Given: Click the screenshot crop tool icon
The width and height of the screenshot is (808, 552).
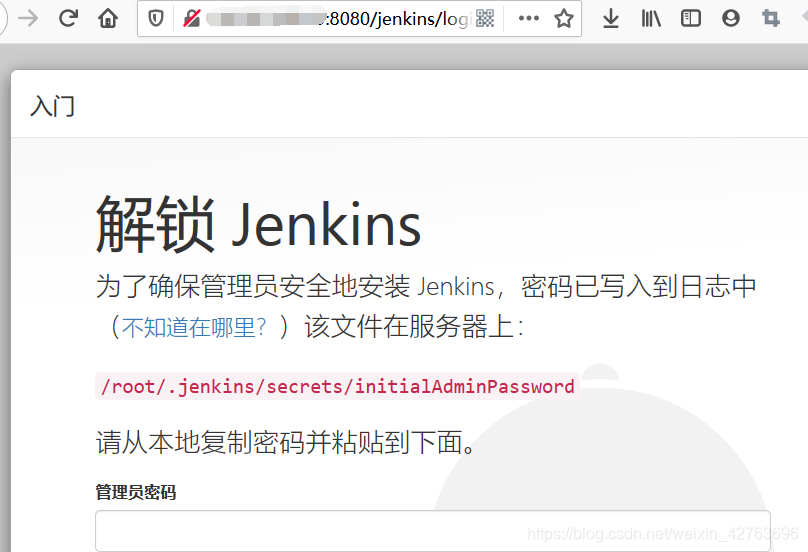Looking at the screenshot, I should point(771,19).
